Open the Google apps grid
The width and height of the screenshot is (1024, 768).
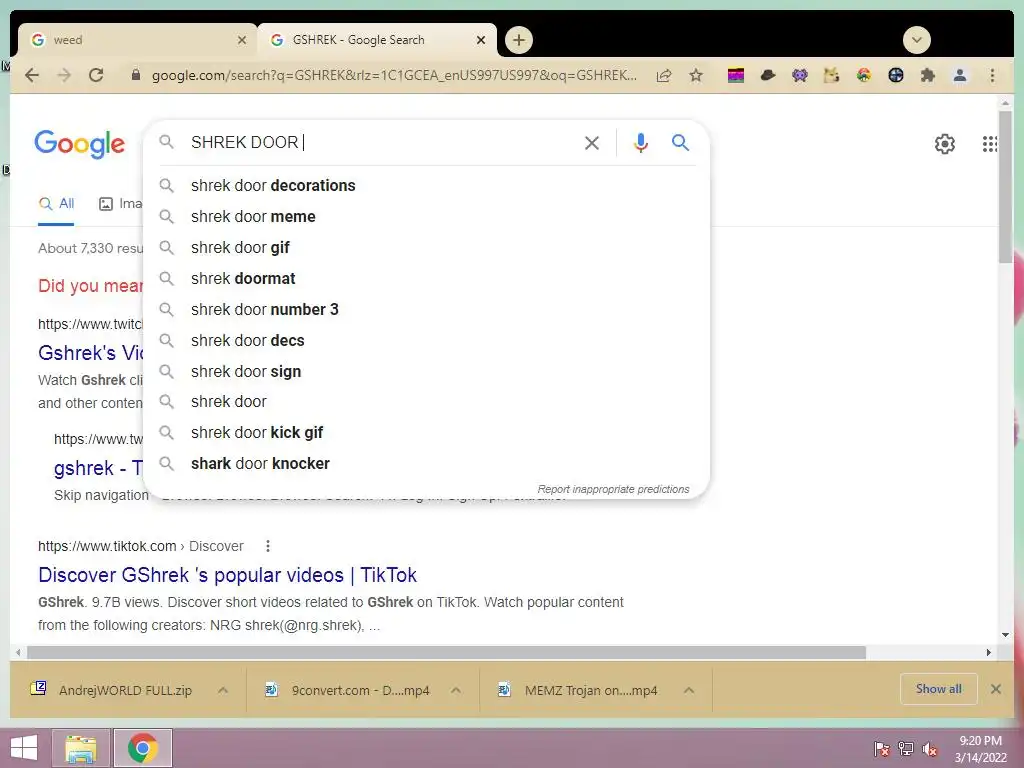point(989,144)
